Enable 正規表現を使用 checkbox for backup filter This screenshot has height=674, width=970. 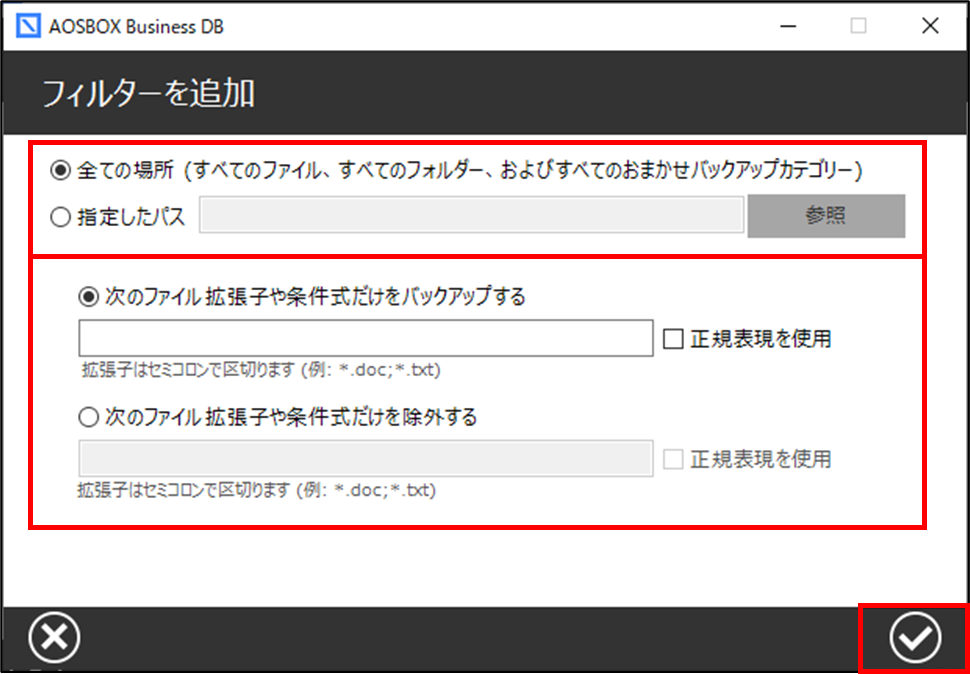point(672,339)
